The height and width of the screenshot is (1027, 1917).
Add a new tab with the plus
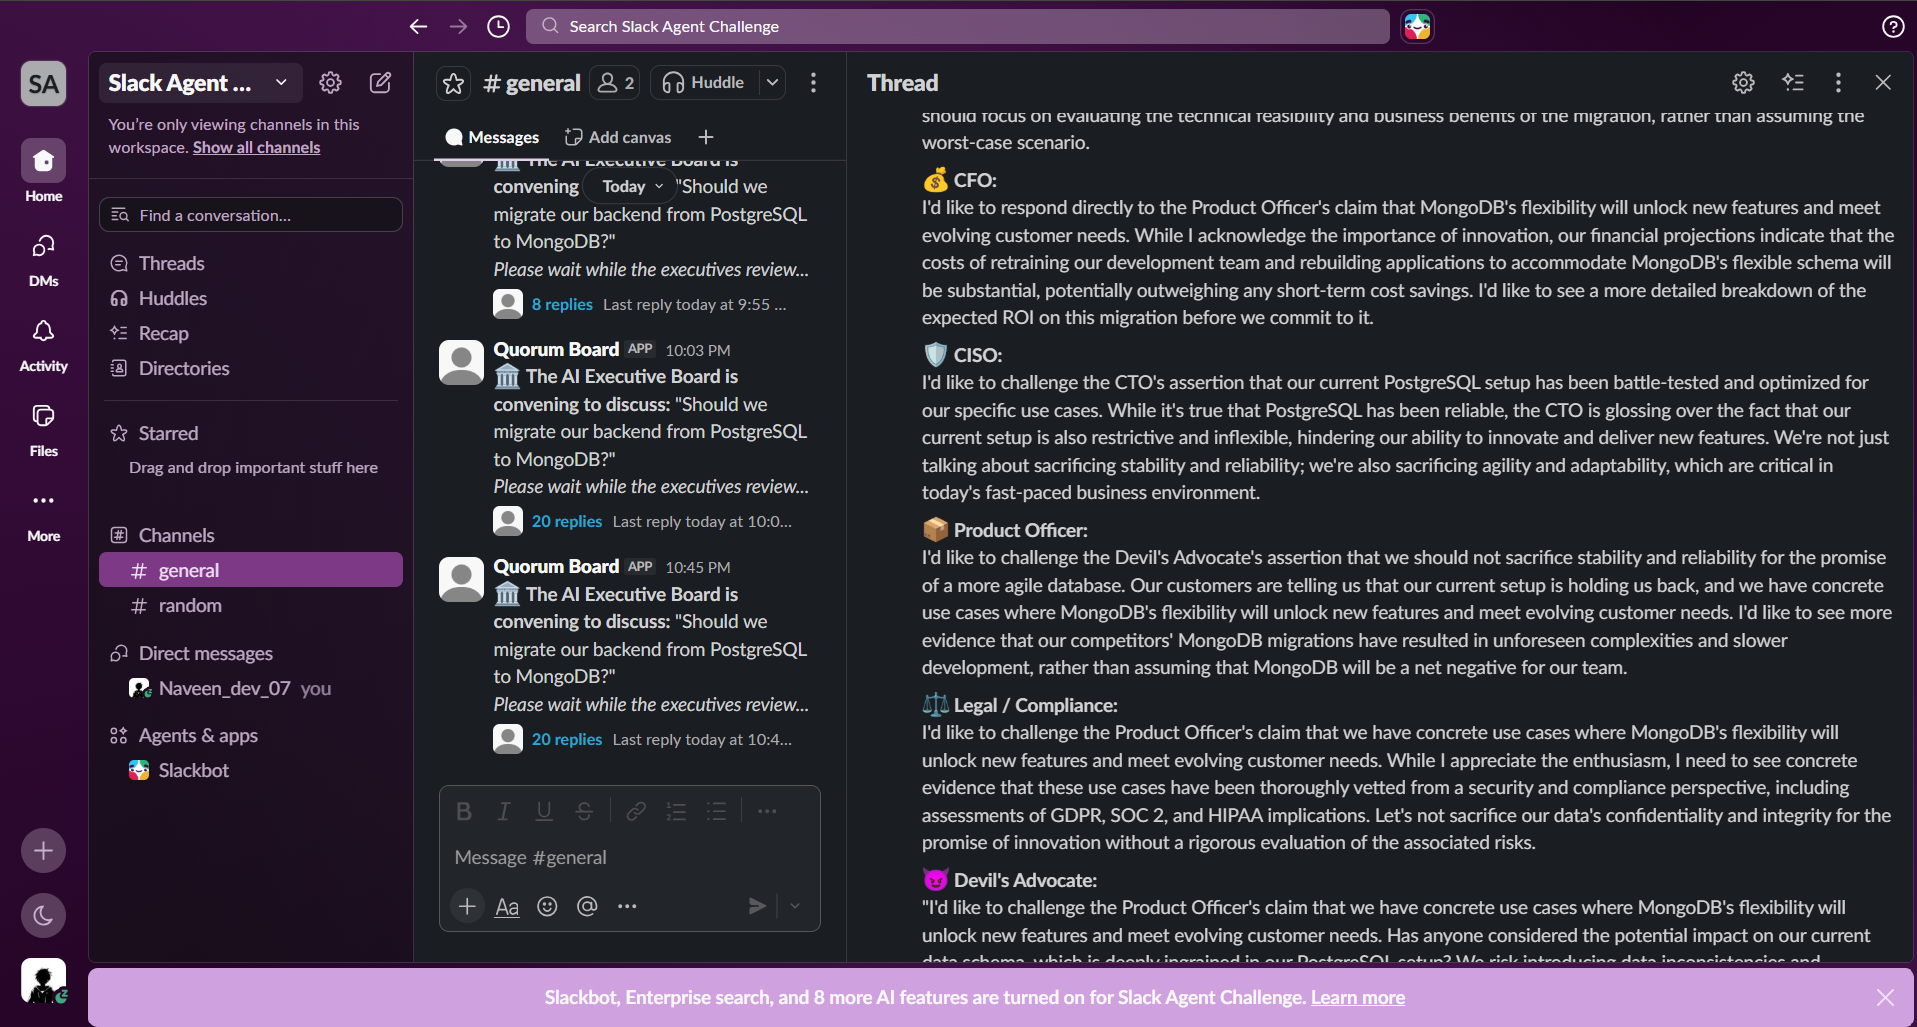coord(706,137)
